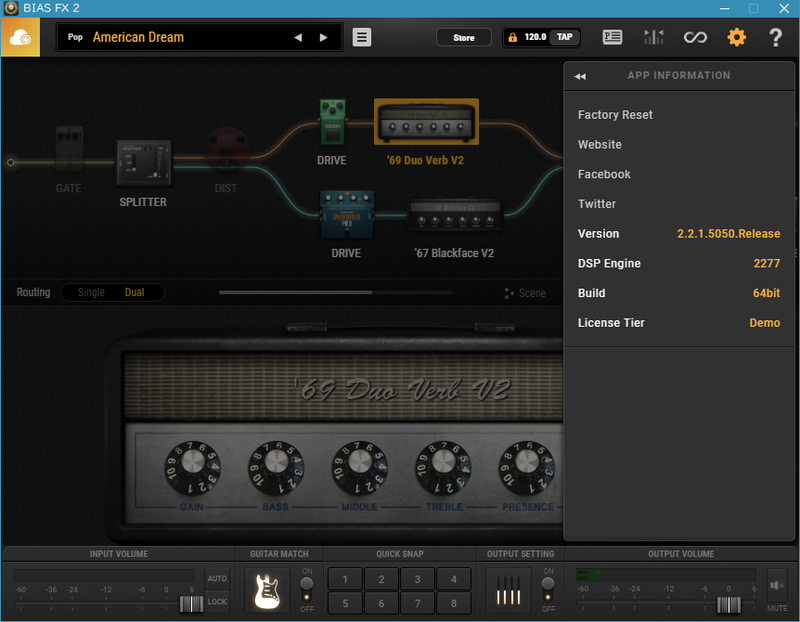Screen dimensions: 800x622
Task: Select Quick Snap 1
Action: pyautogui.click(x=345, y=579)
